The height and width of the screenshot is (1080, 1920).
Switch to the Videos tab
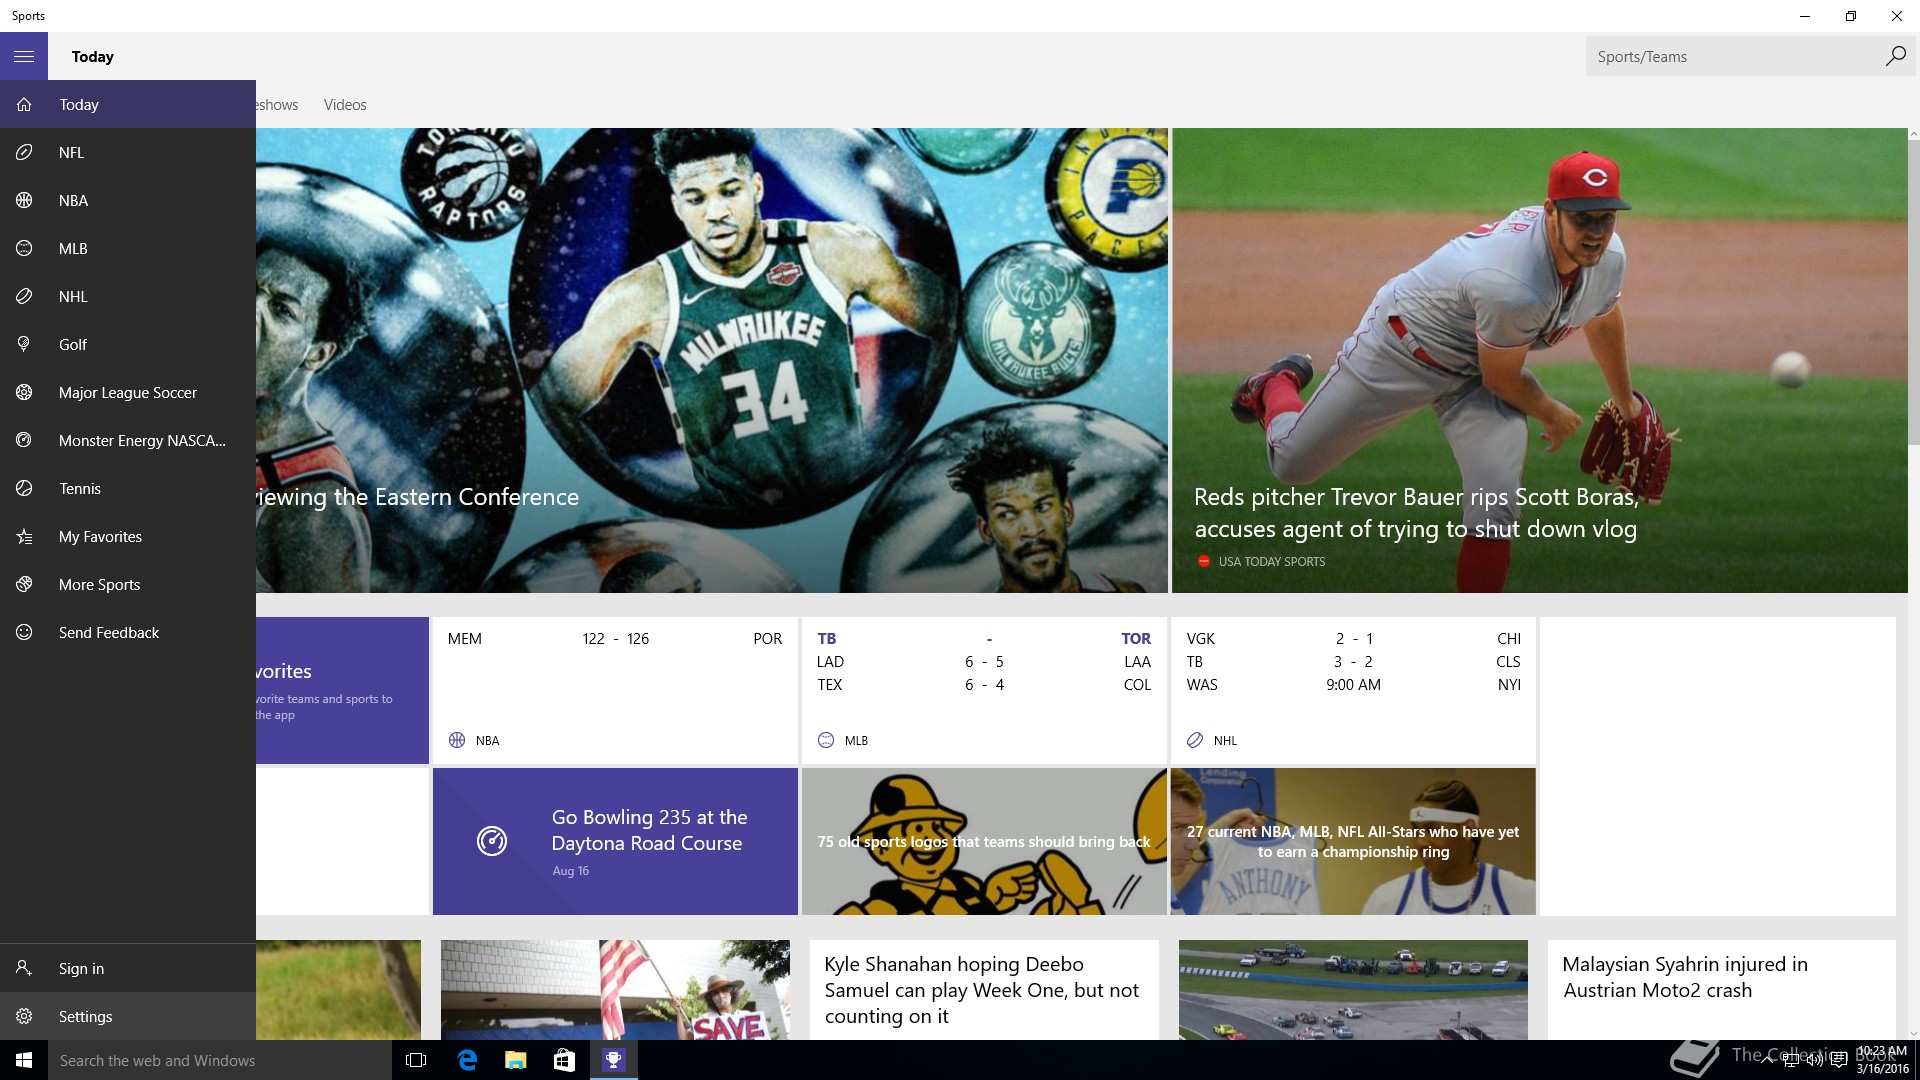(345, 105)
